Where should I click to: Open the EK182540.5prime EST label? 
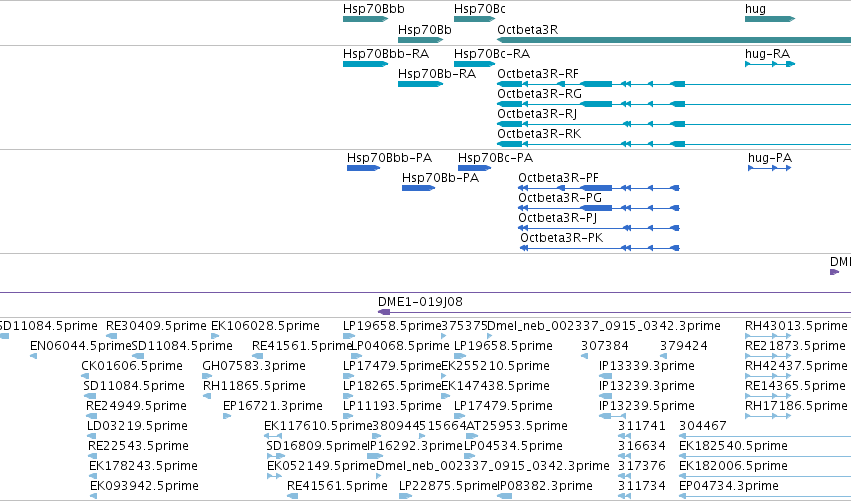[x=733, y=446]
